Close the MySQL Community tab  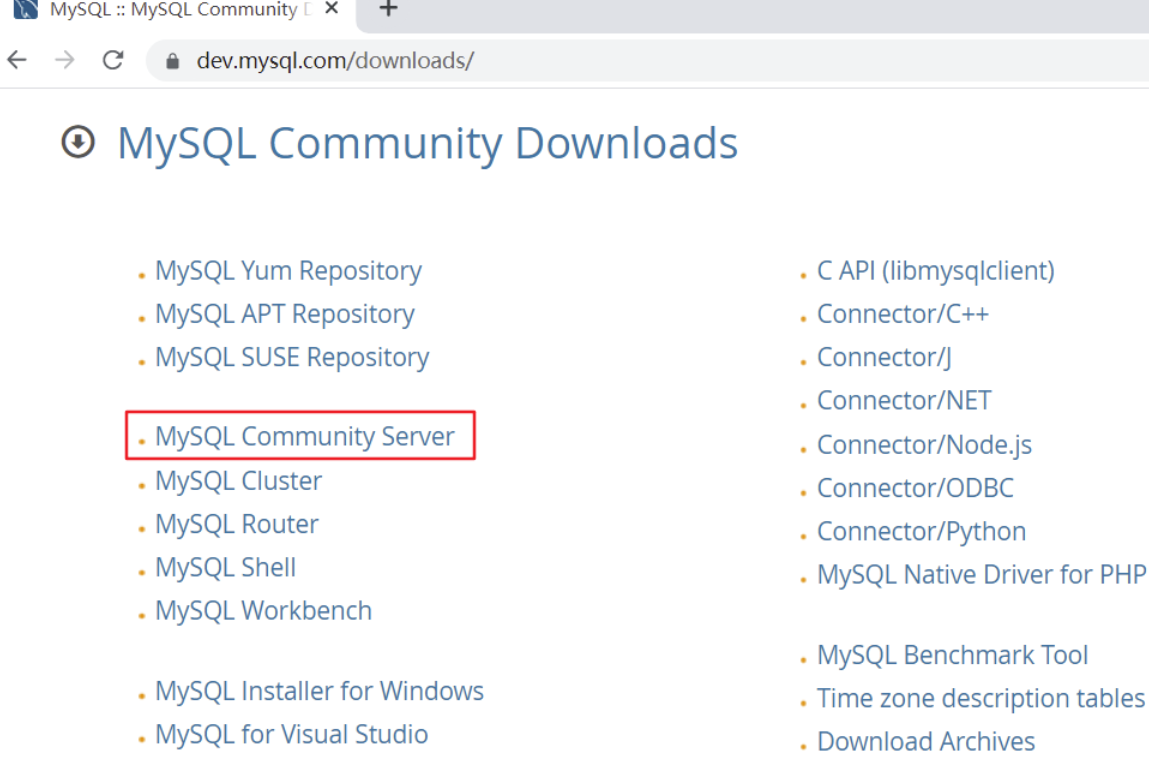pos(331,8)
